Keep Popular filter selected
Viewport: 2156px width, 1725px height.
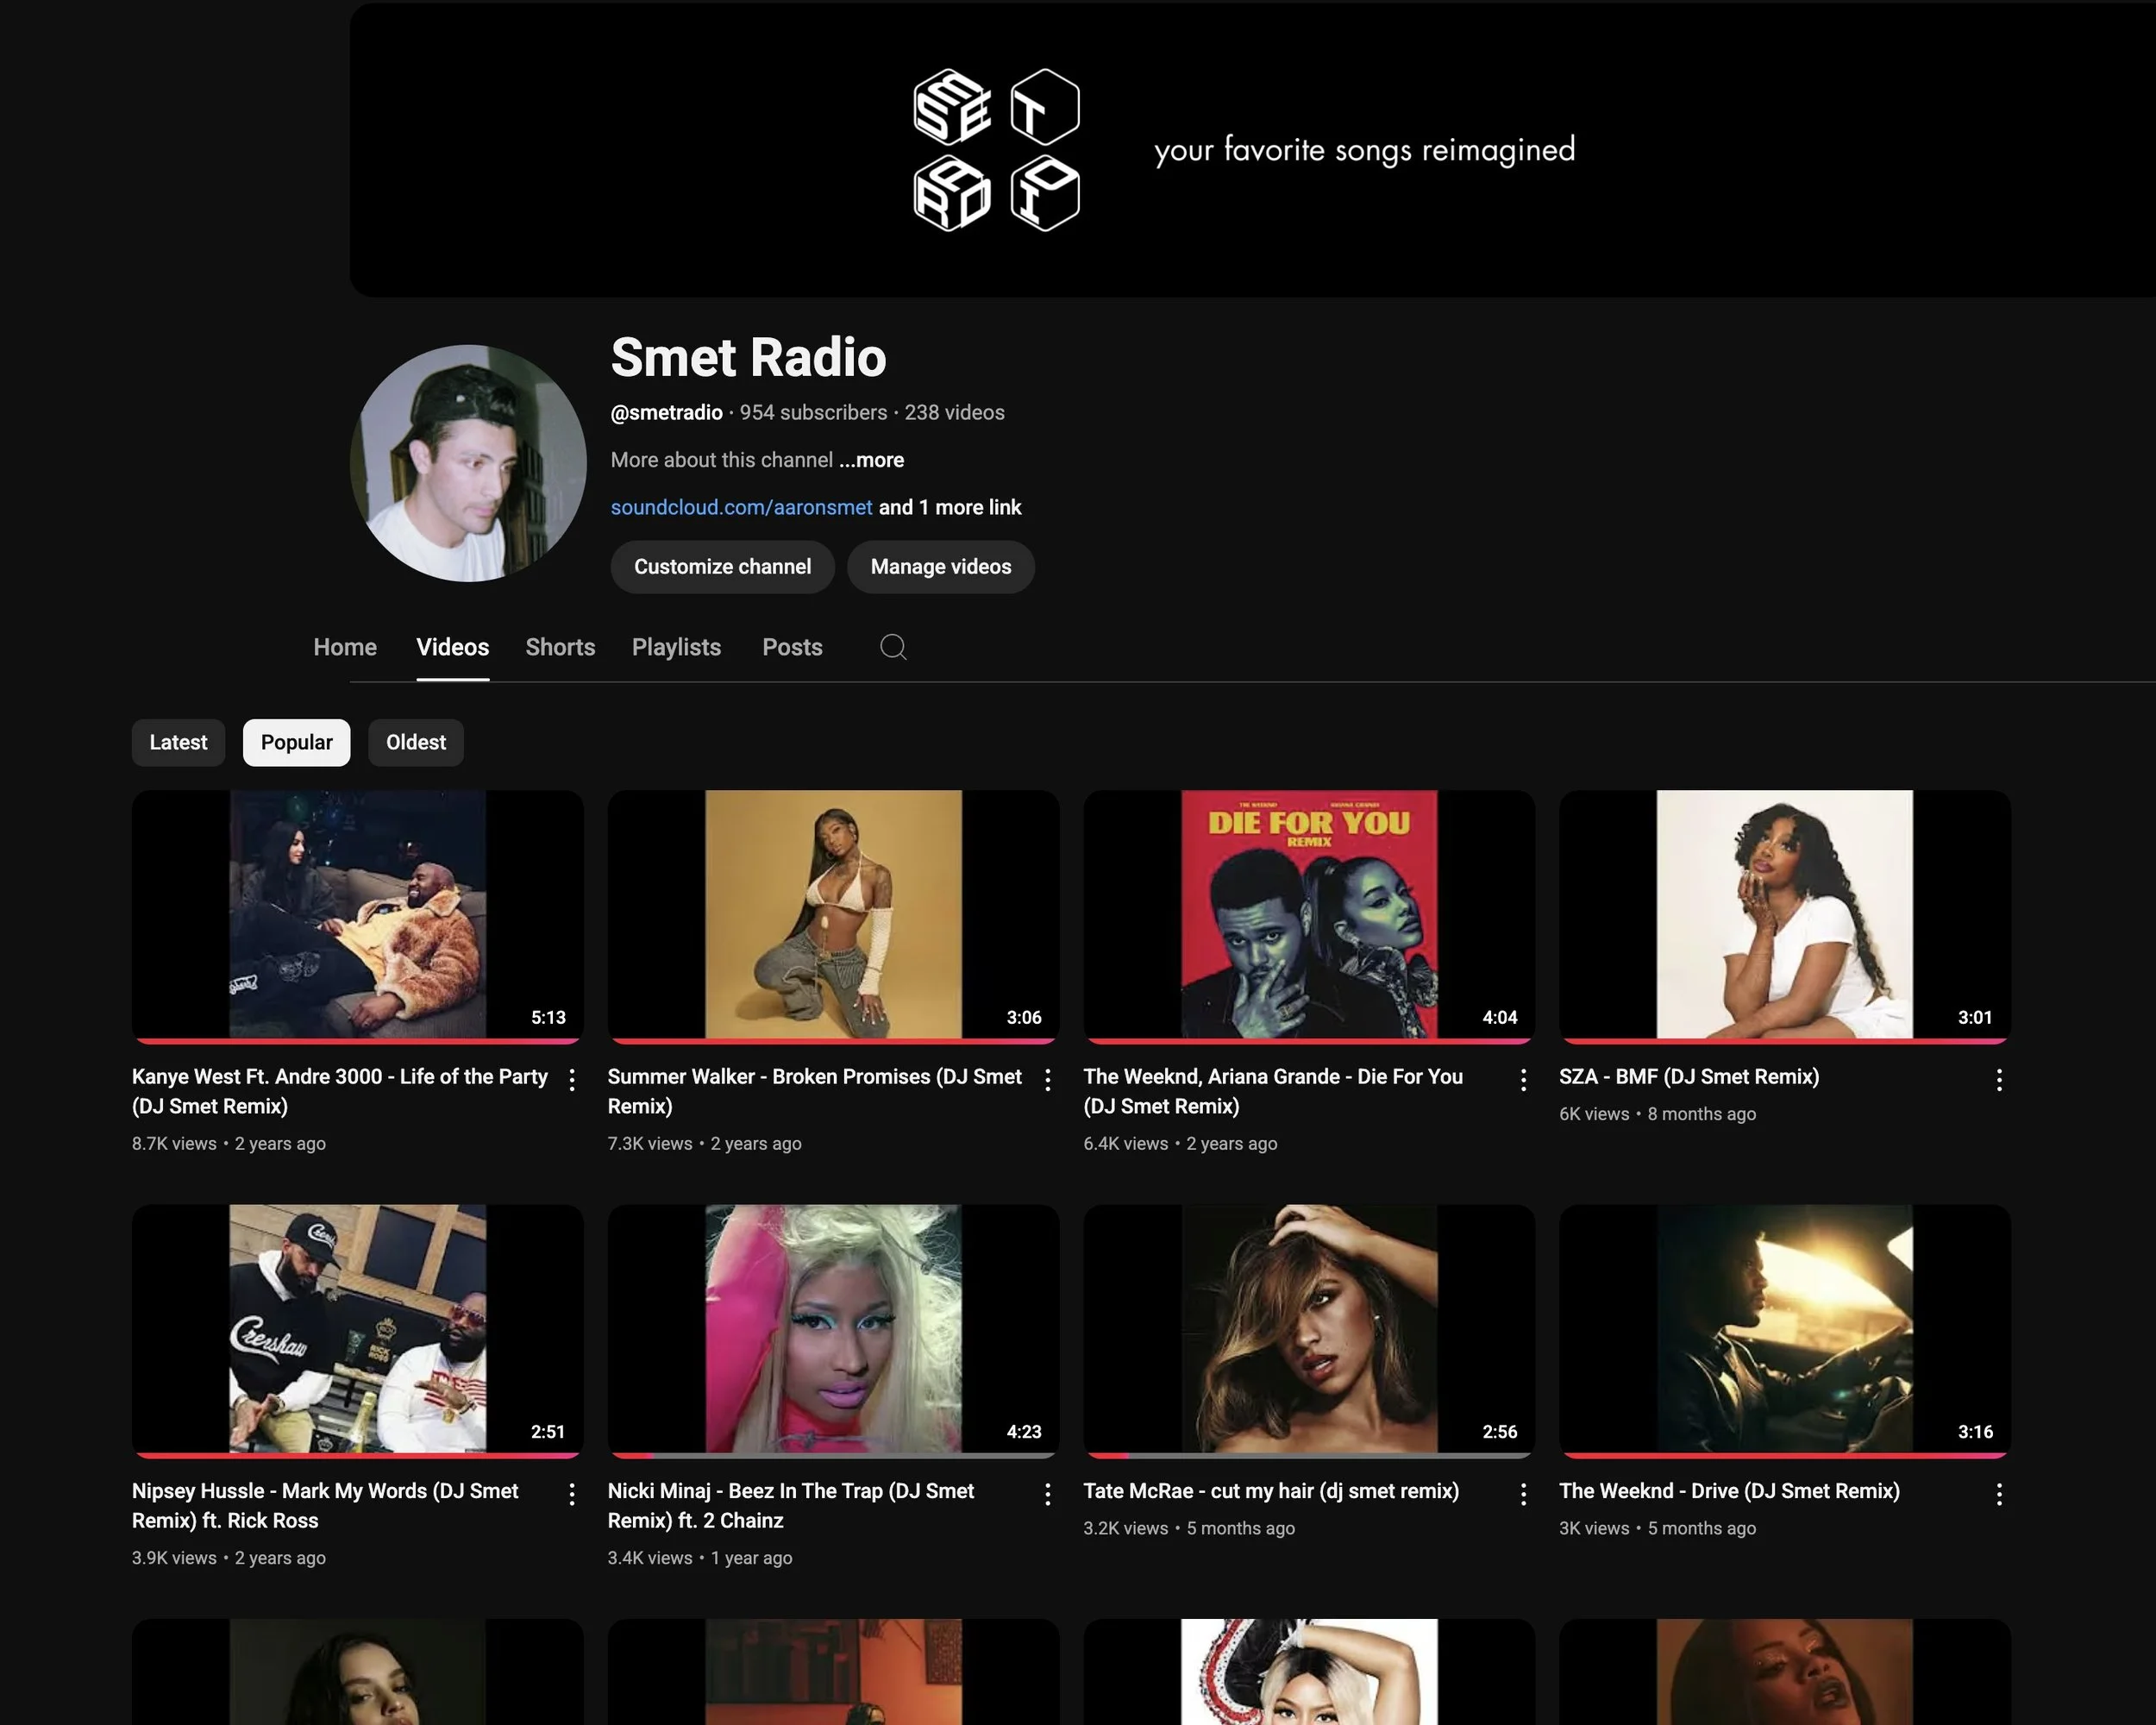click(x=296, y=742)
